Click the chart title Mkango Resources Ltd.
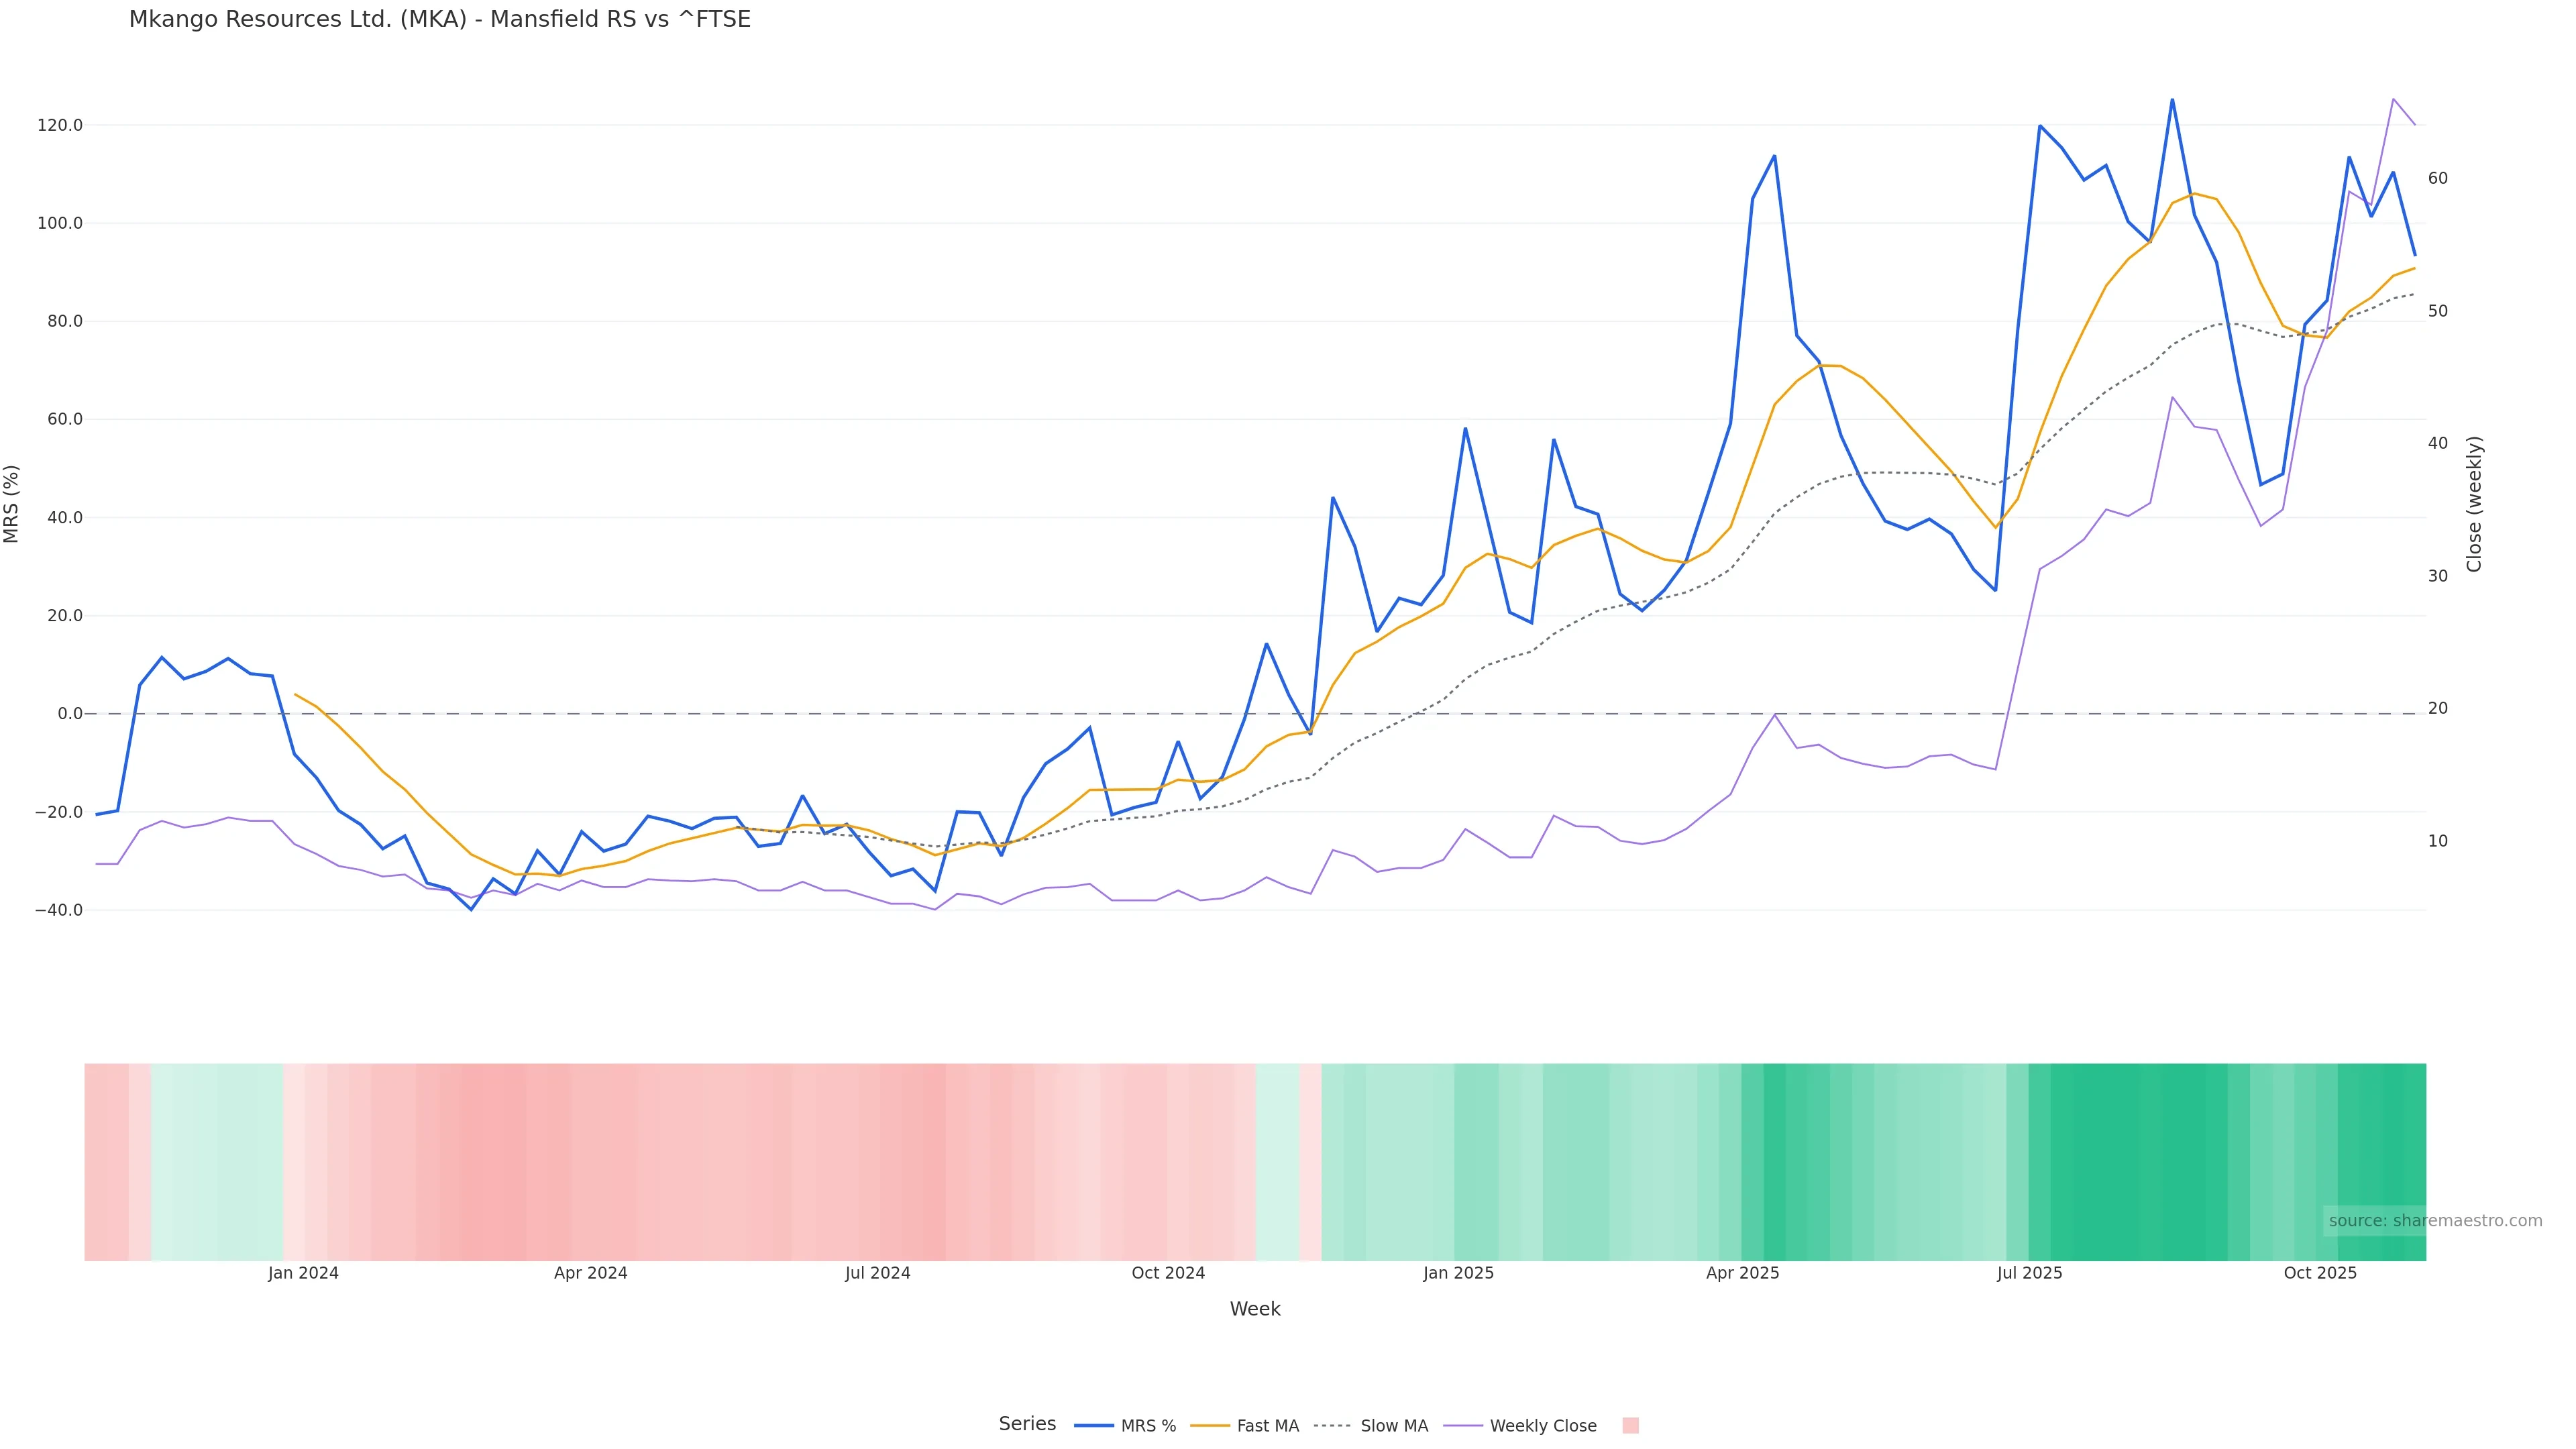The image size is (2576, 1449). coord(439,19)
